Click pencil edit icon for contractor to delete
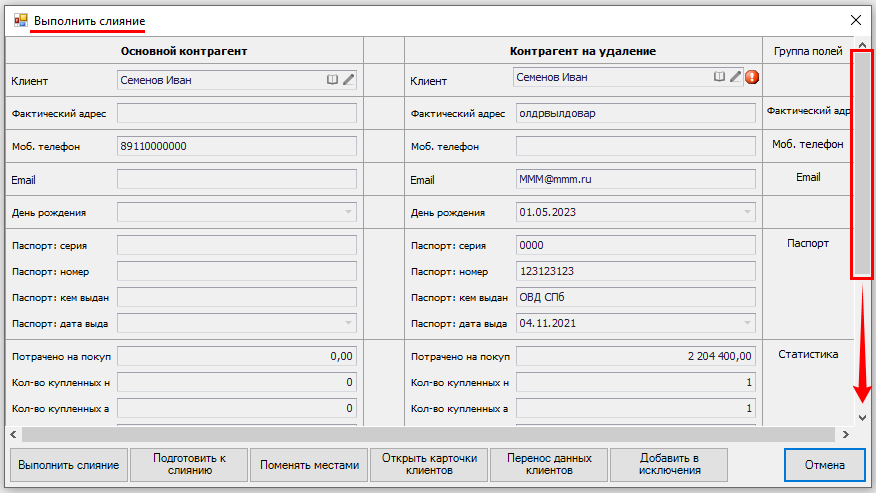This screenshot has height=493, width=876. (735, 76)
